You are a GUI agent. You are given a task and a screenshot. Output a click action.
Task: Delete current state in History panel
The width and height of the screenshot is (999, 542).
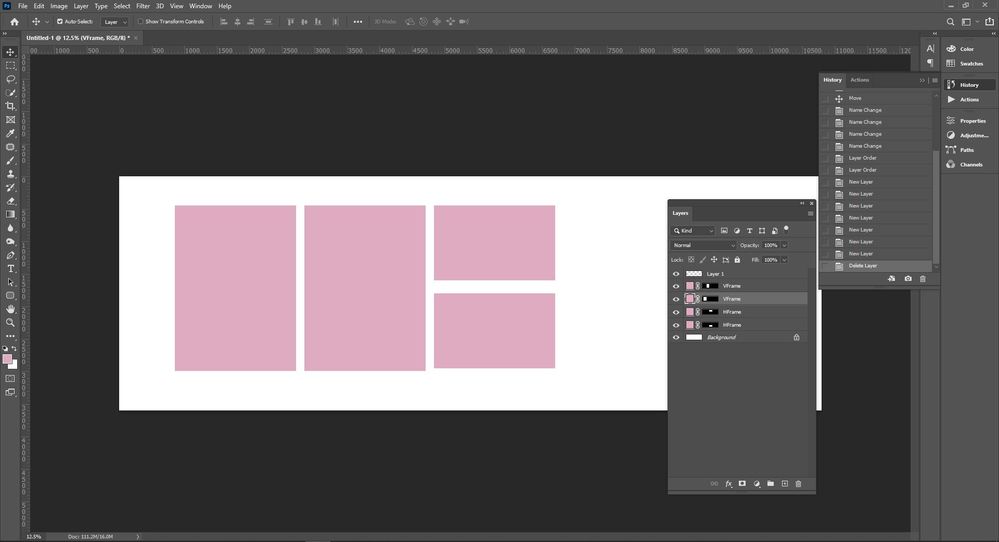pos(923,279)
